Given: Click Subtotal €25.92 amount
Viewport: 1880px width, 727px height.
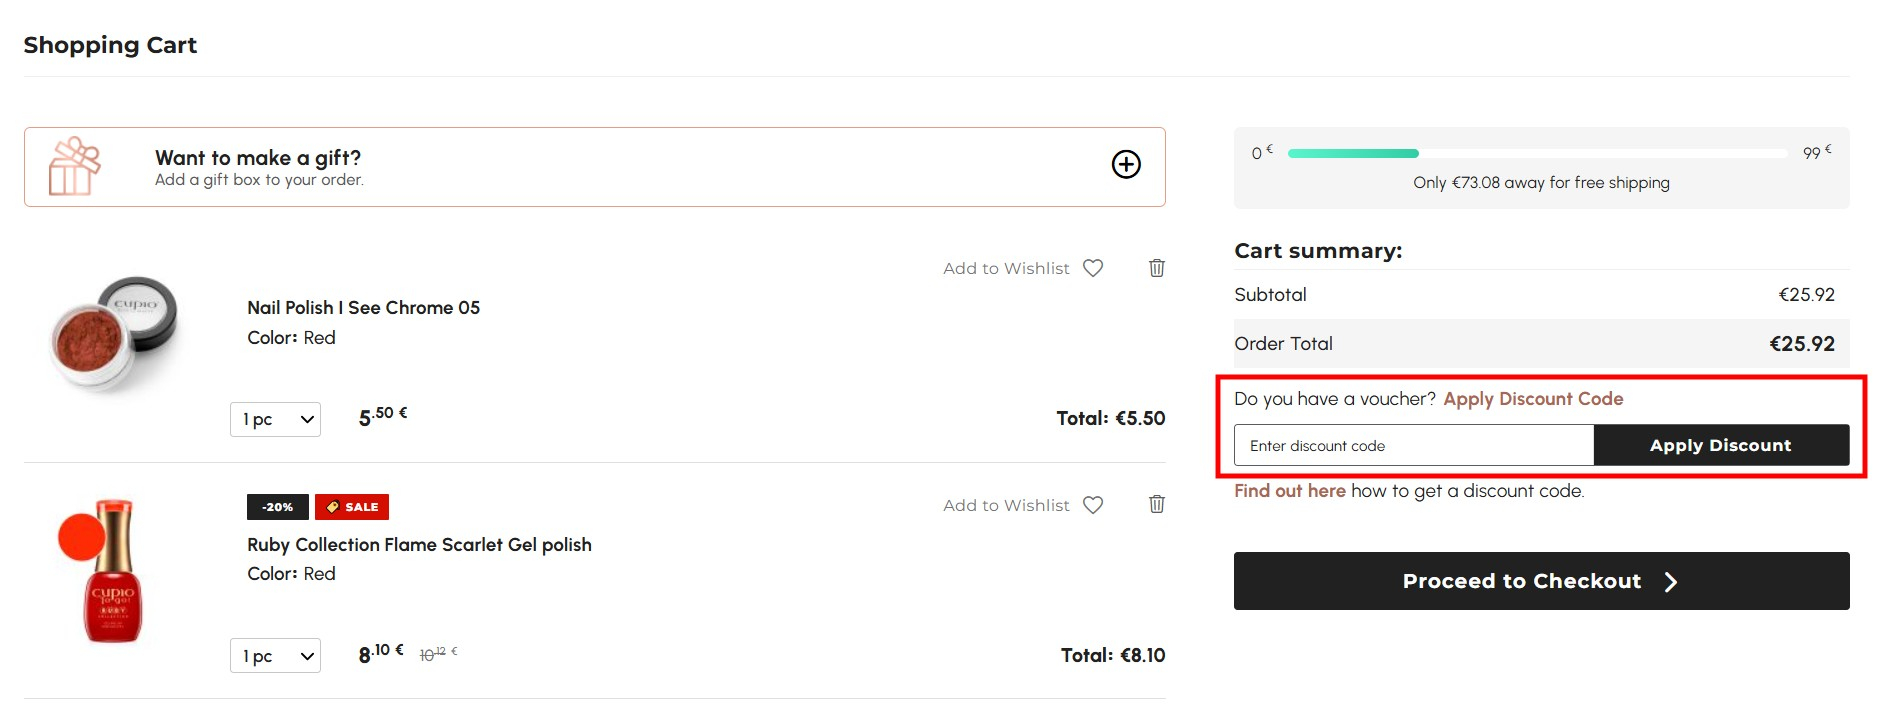Looking at the screenshot, I should coord(1807,295).
